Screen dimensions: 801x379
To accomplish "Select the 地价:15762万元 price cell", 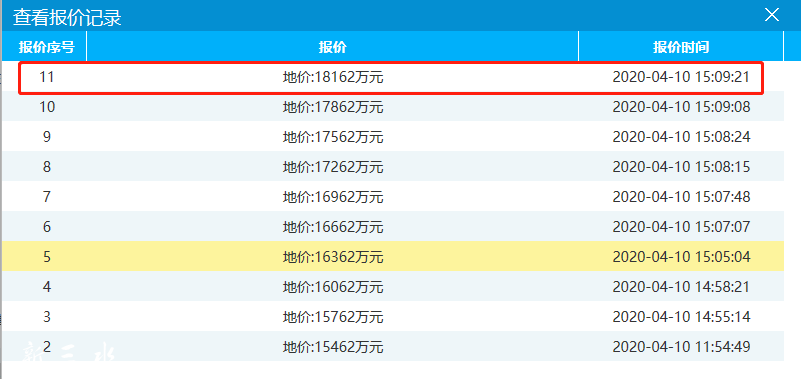I will [x=333, y=317].
